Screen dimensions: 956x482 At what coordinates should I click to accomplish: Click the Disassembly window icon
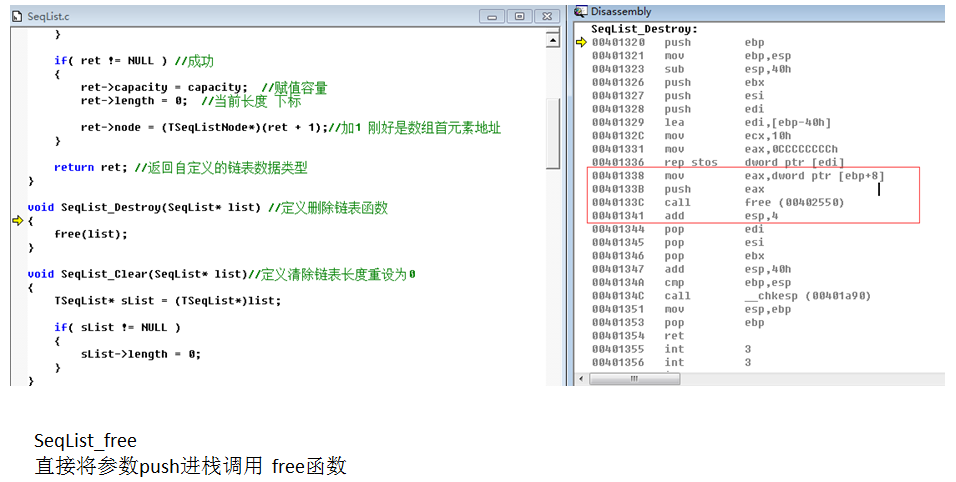581,12
